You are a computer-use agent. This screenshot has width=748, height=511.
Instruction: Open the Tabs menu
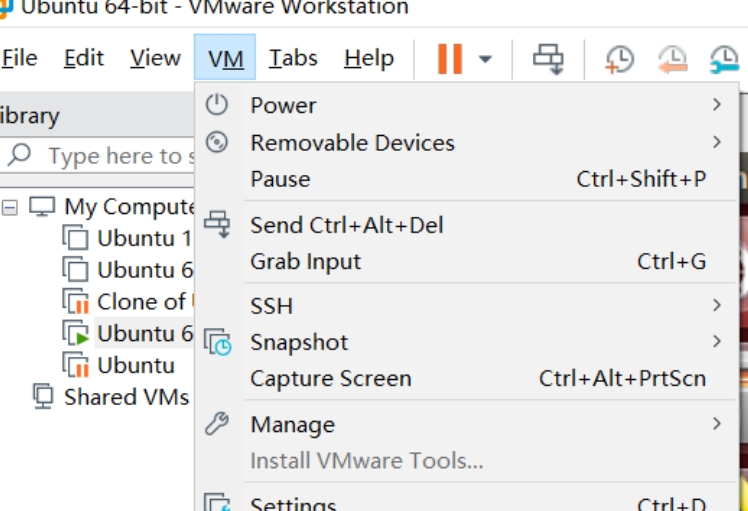coord(293,58)
